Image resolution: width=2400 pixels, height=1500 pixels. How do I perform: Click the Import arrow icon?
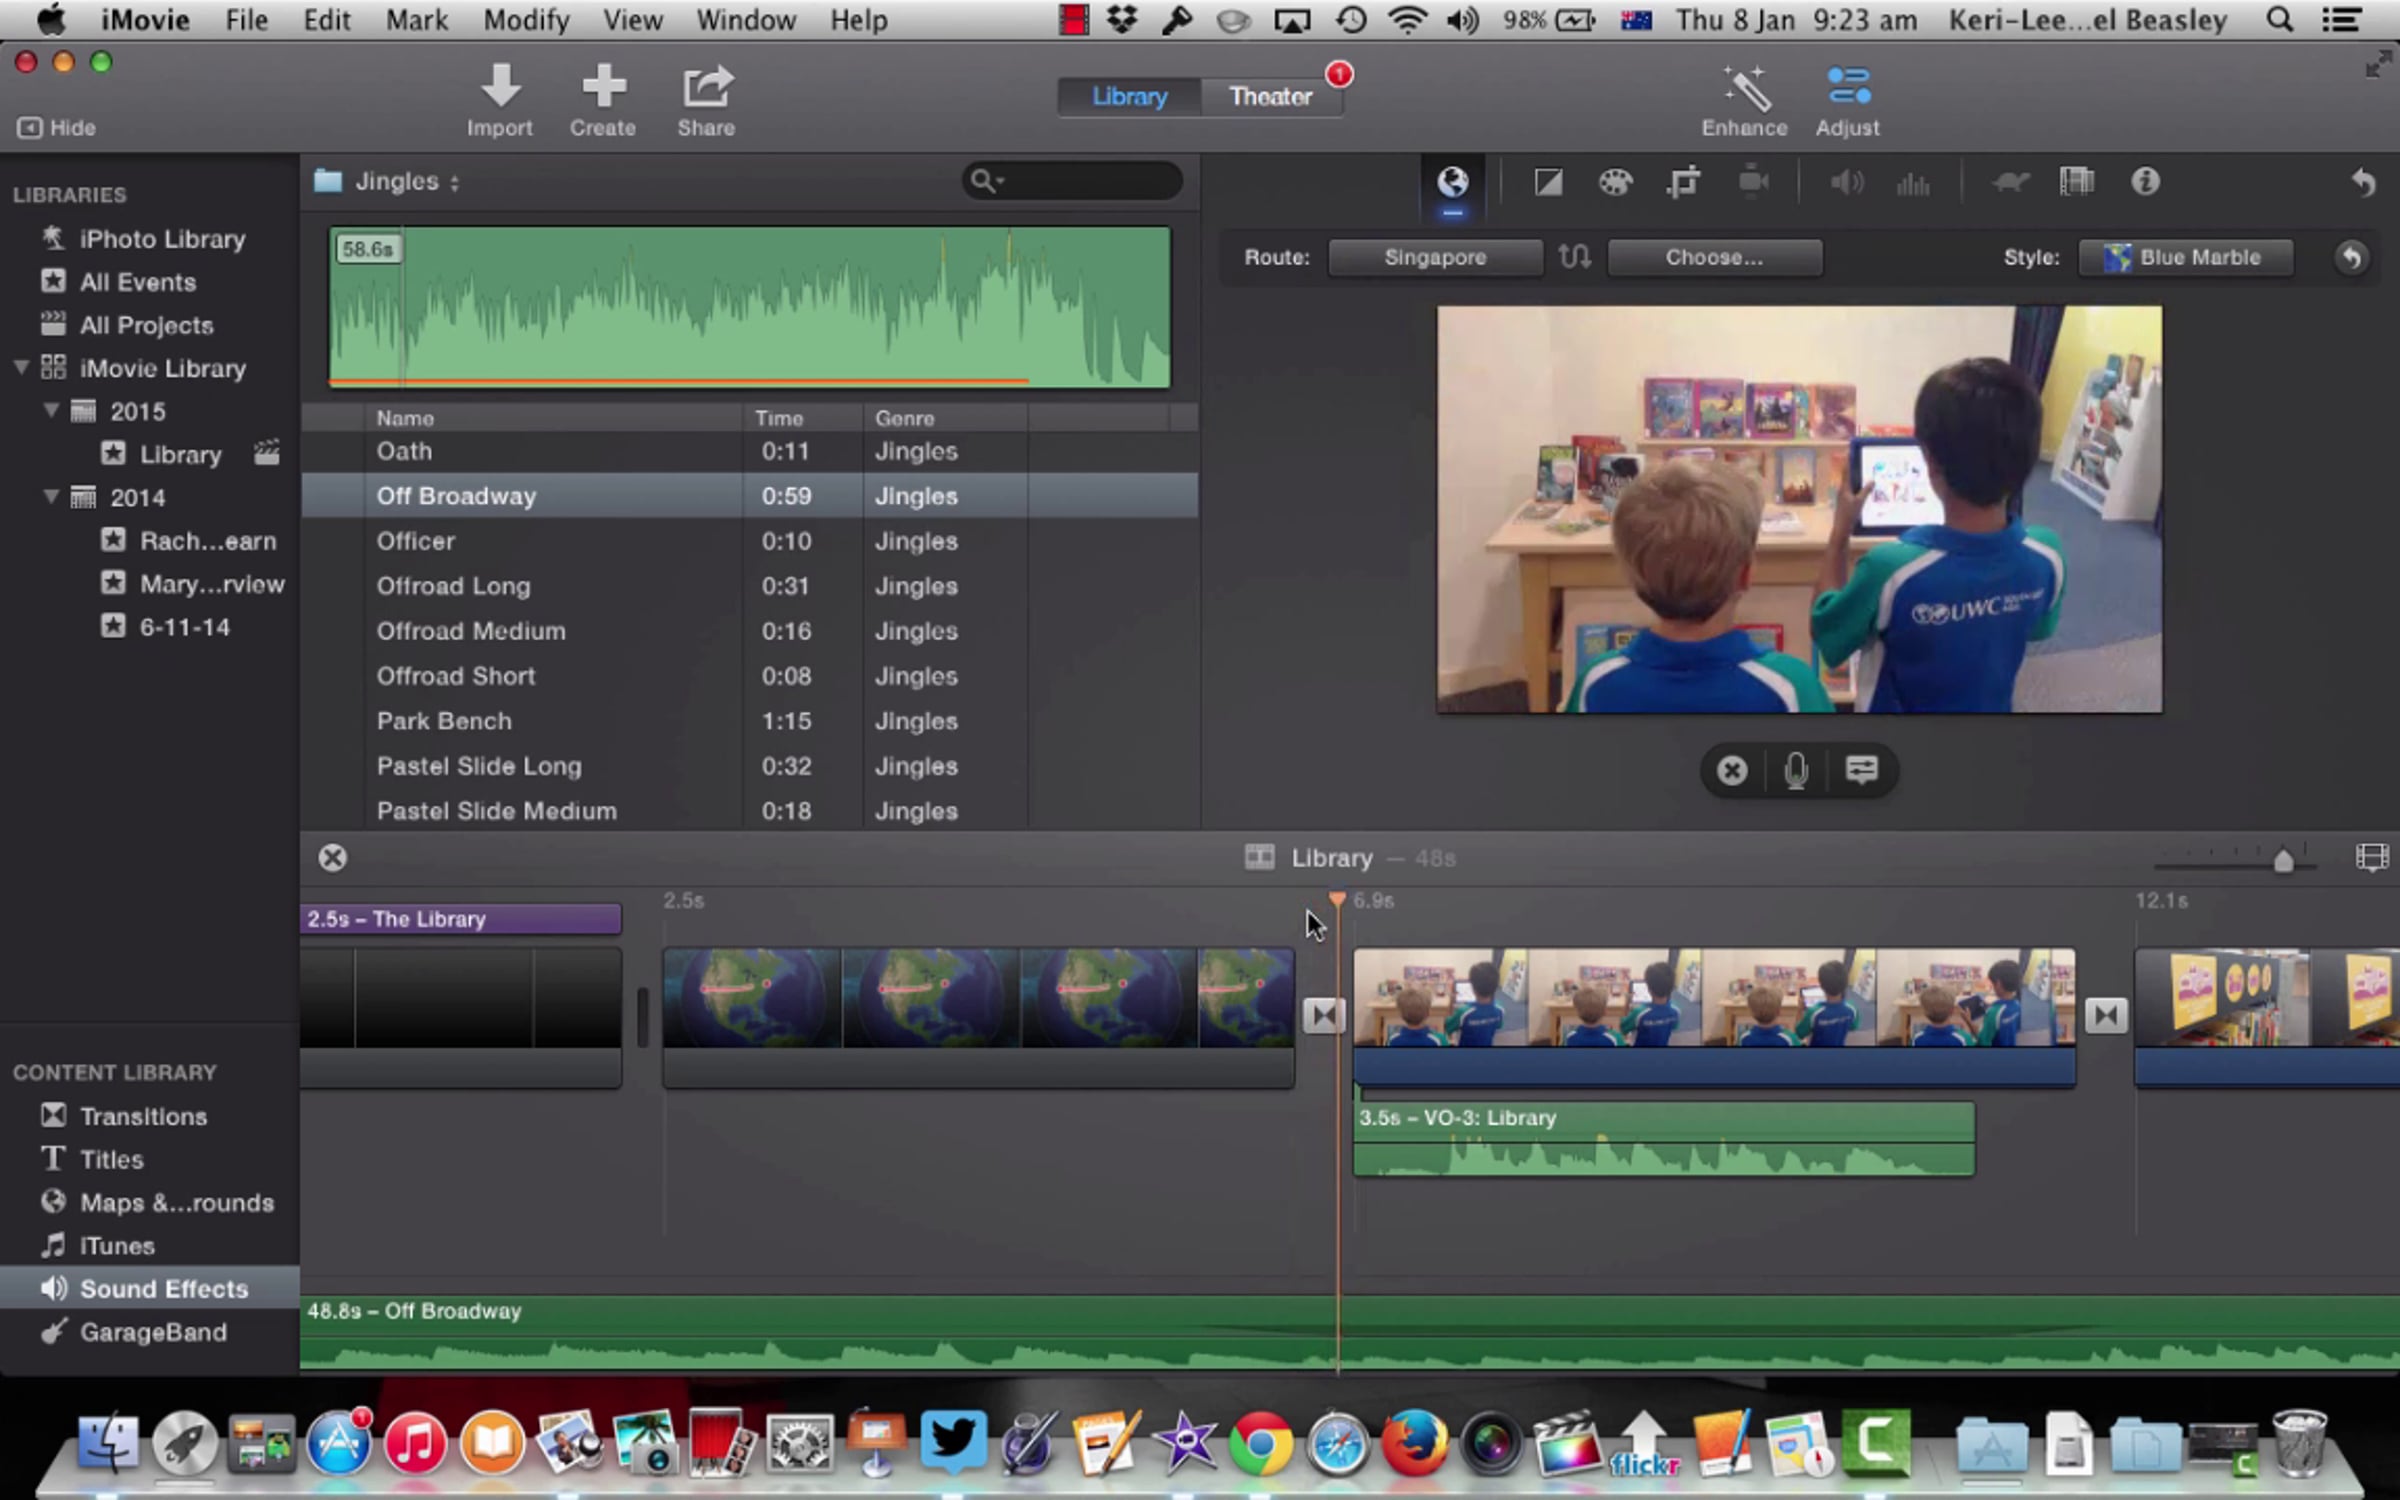[x=500, y=88]
